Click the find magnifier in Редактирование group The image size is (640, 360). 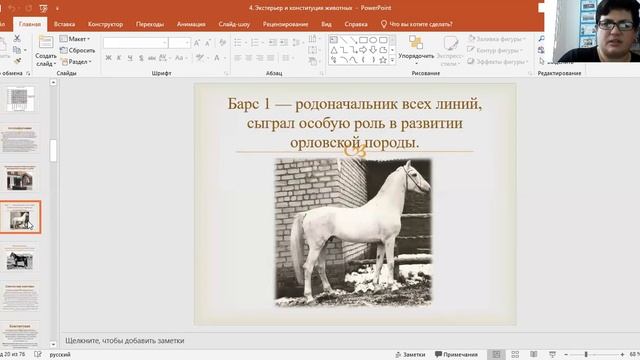pos(542,39)
